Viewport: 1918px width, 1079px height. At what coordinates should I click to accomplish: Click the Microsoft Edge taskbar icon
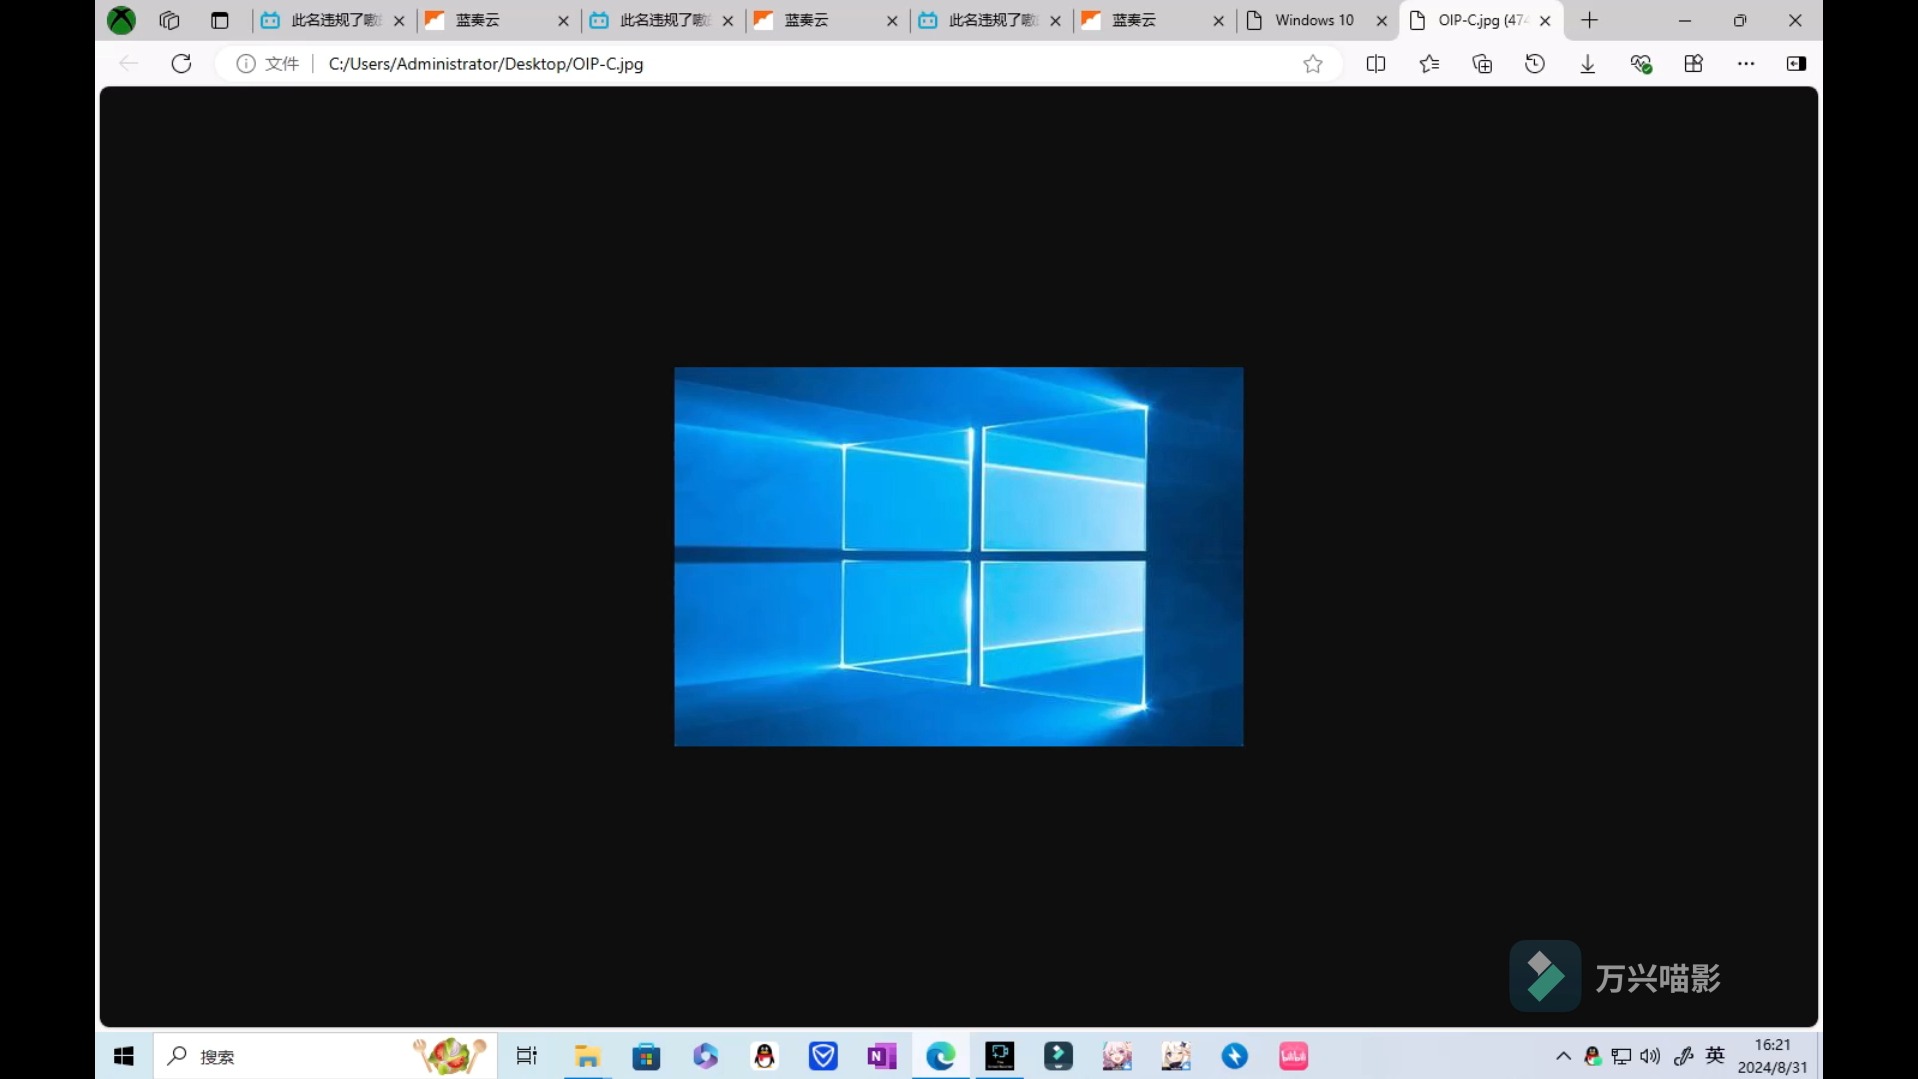[941, 1056]
